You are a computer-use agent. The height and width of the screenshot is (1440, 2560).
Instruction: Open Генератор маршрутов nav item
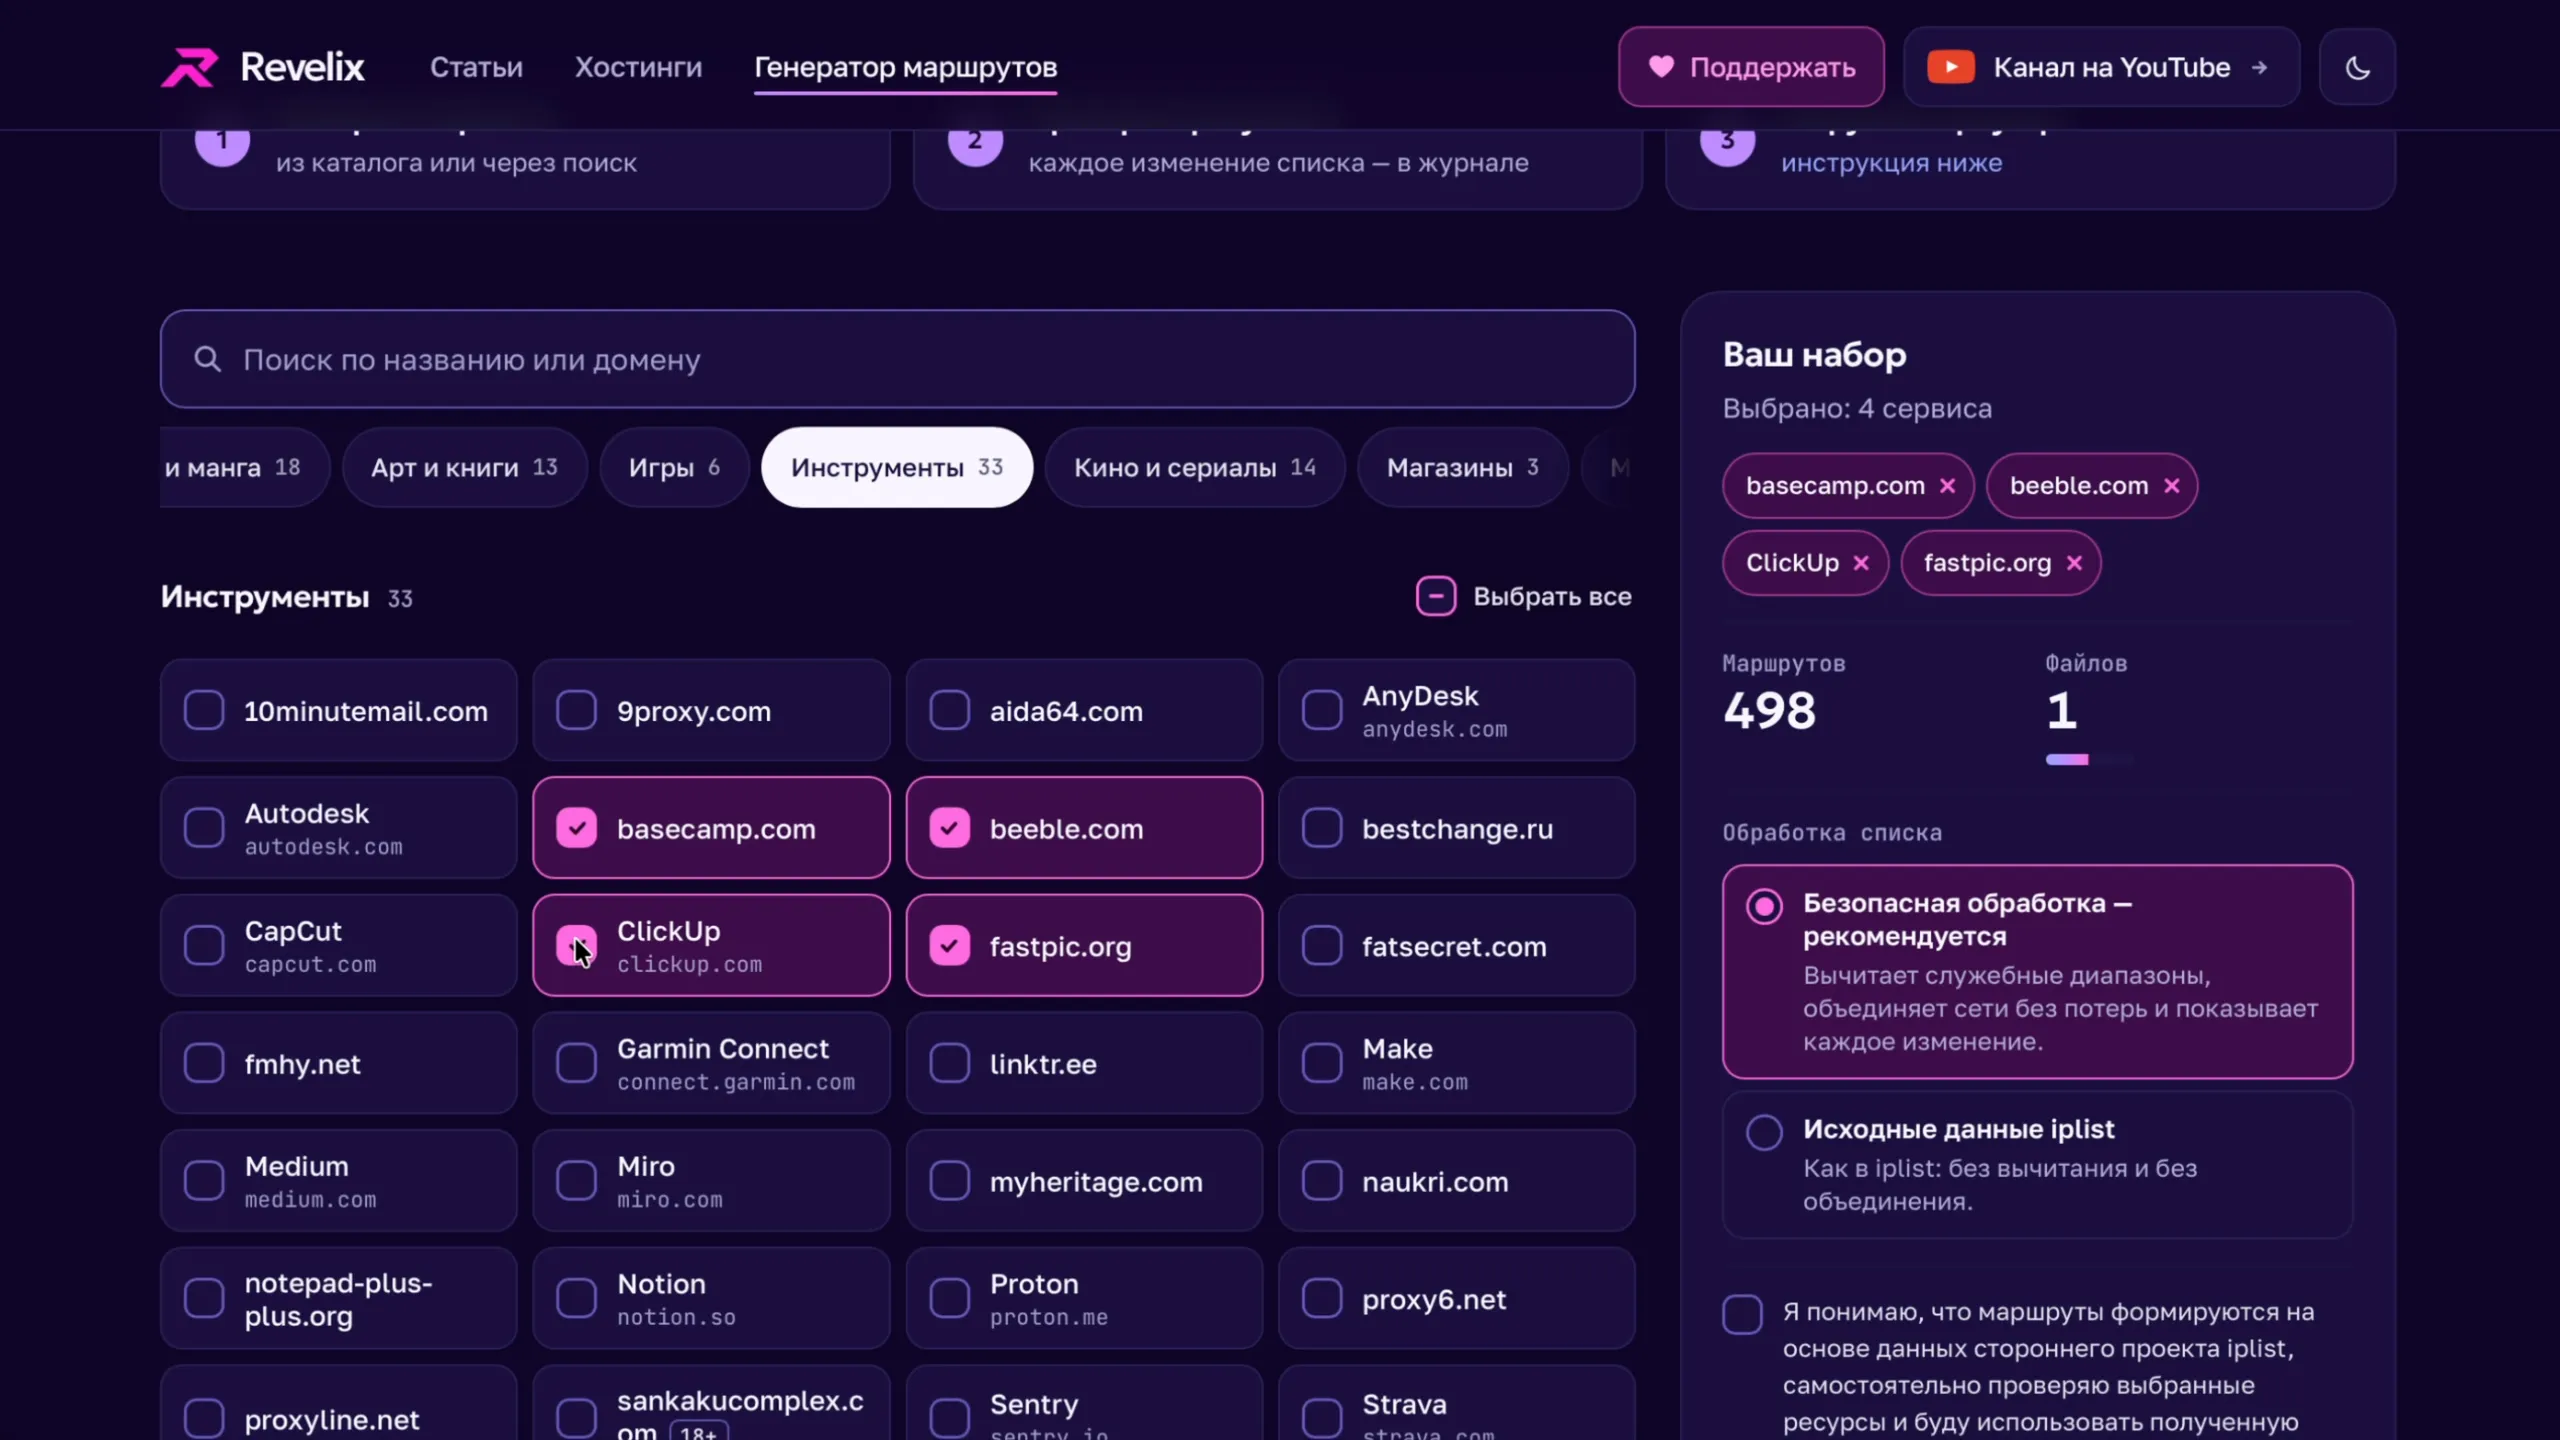click(905, 67)
